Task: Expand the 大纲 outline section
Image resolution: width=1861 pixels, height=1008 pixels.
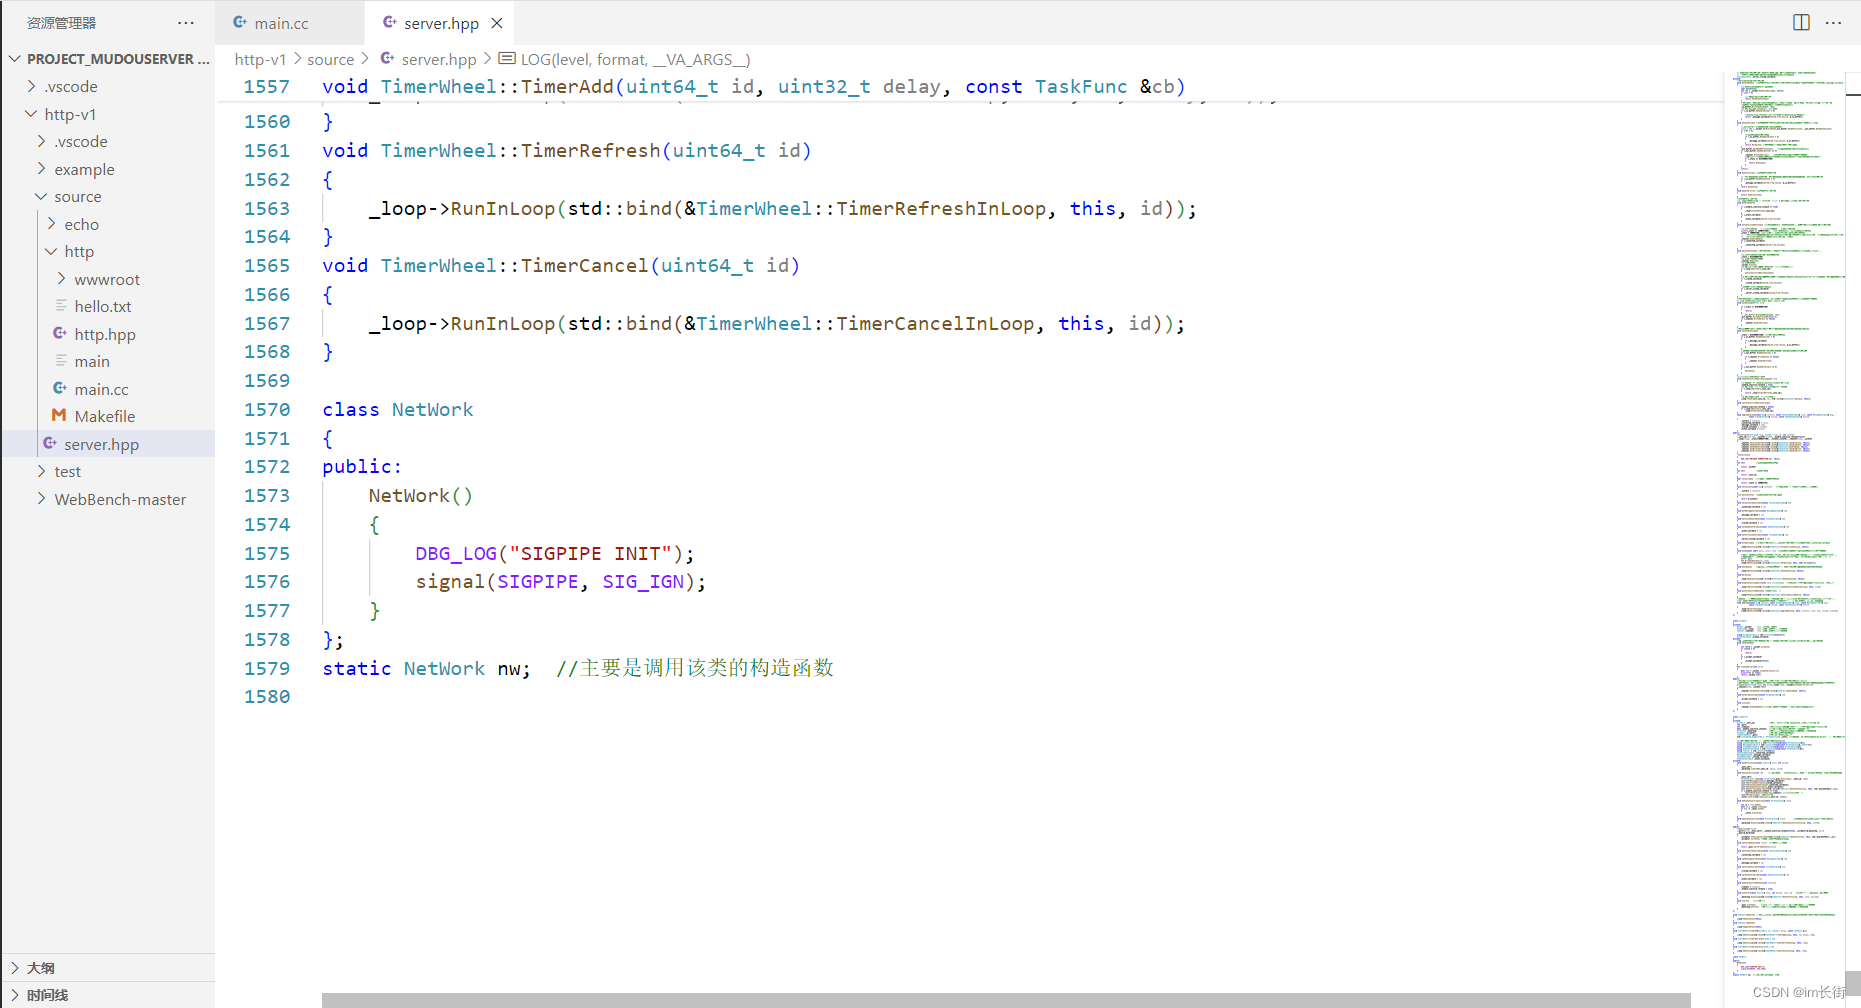Action: coord(15,968)
